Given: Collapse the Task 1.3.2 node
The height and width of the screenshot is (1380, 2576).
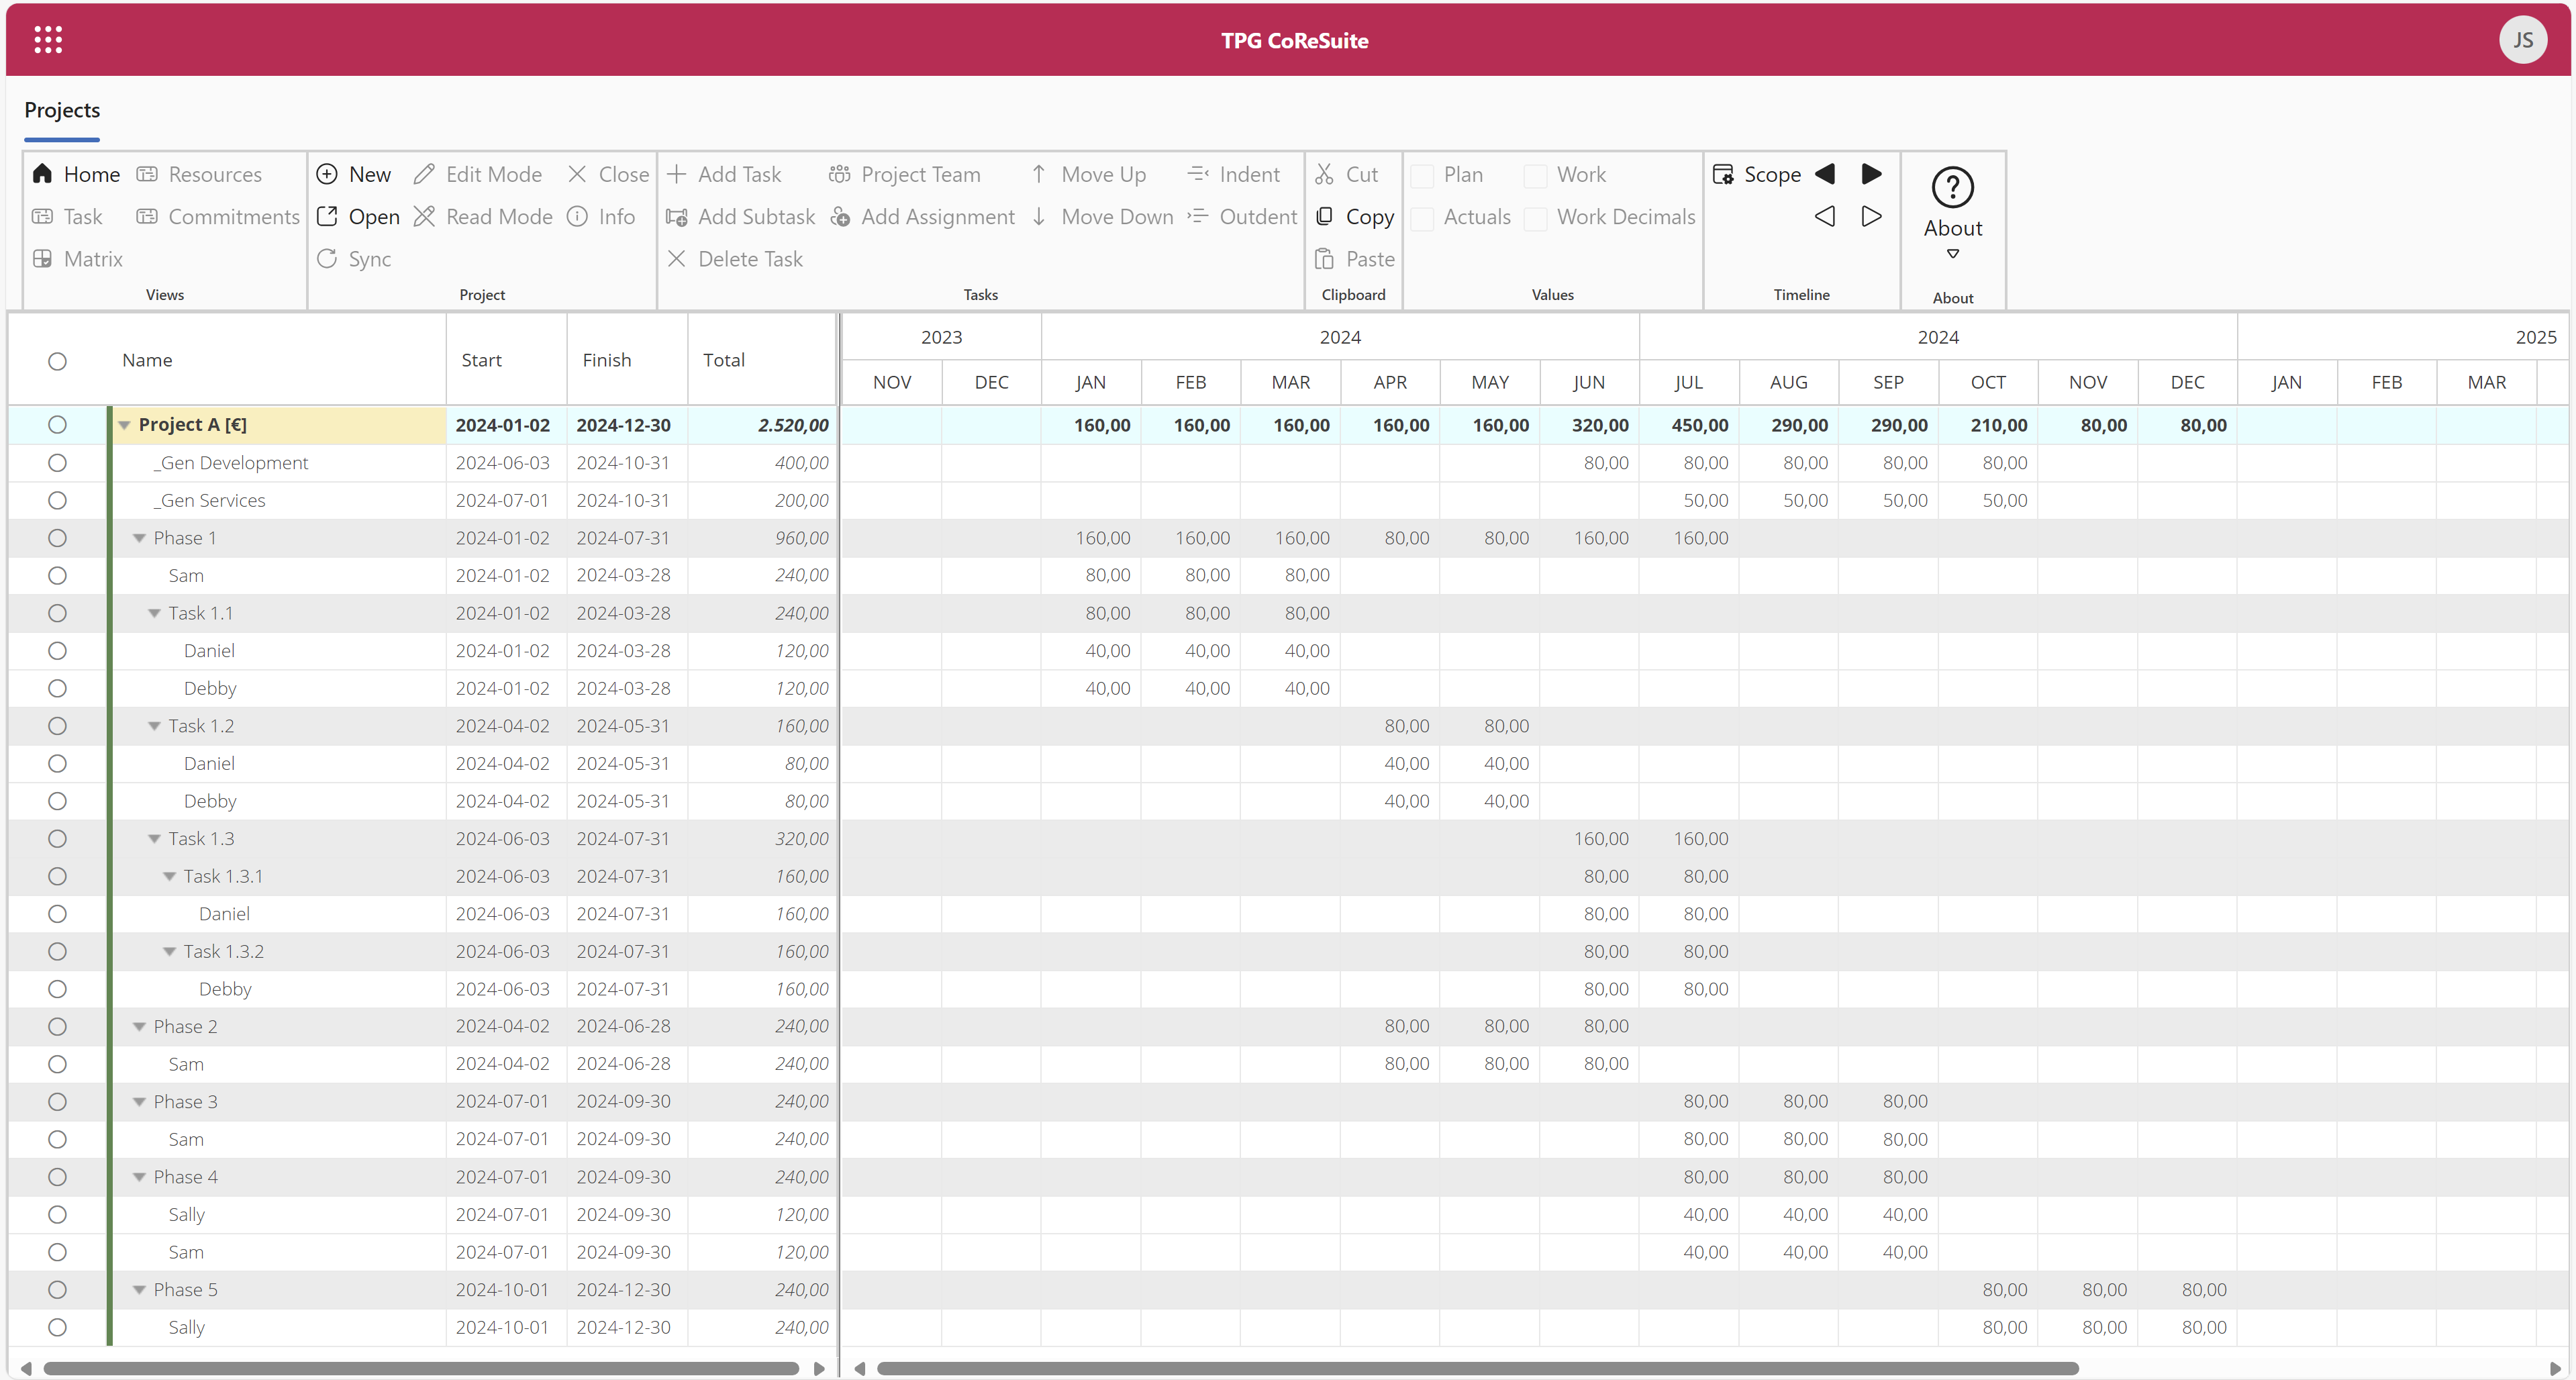Looking at the screenshot, I should [x=170, y=951].
